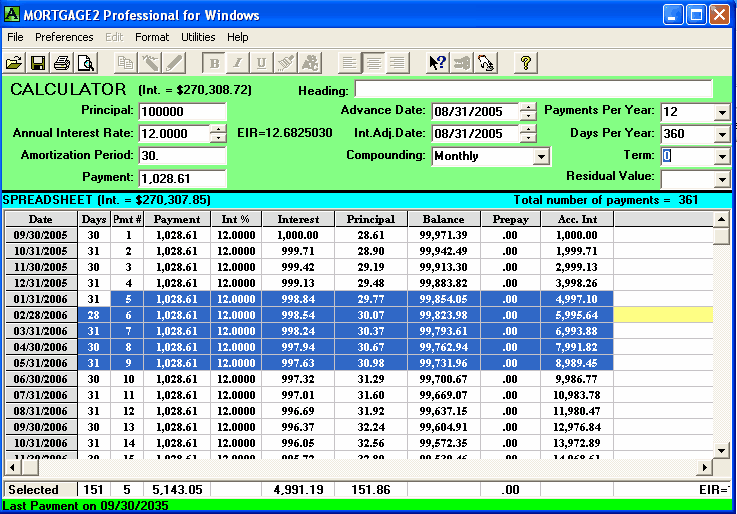
Task: Click the 06/30/2006 date row header
Action: tap(40, 380)
